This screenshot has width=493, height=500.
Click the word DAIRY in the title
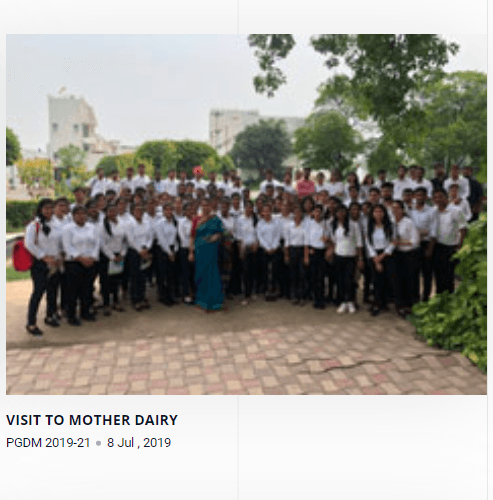coord(156,420)
